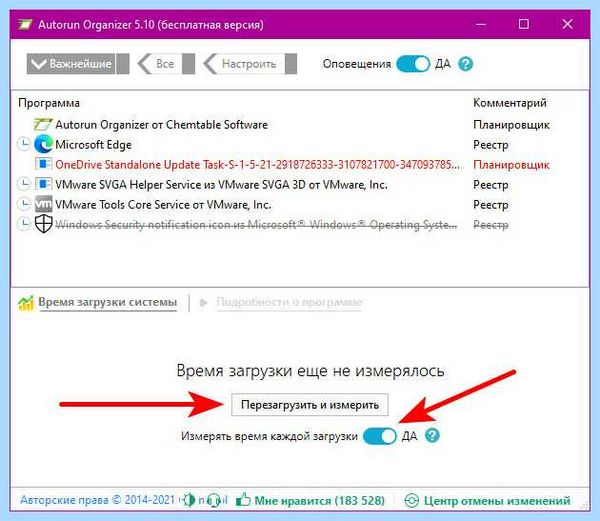This screenshot has height=521, width=600.
Task: Maximize the Autorun Organizer window
Action: [x=523, y=24]
